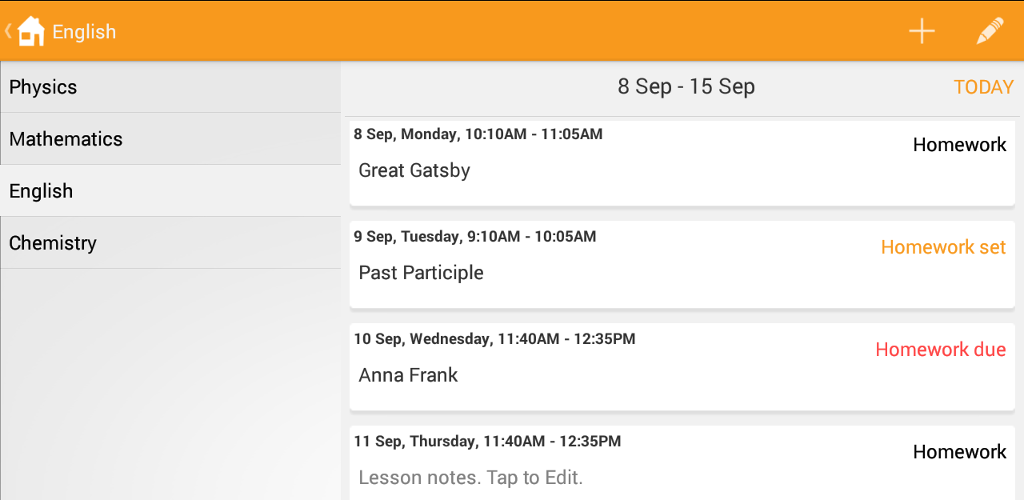The height and width of the screenshot is (500, 1024).
Task: Tap Lesson notes. Tap to Edit field
Action: click(x=470, y=478)
